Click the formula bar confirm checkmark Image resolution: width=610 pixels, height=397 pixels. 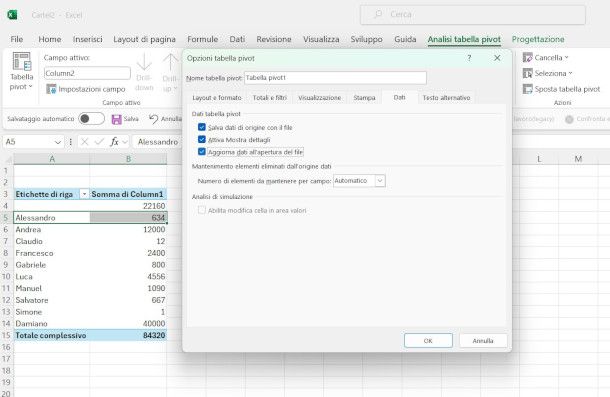99,142
